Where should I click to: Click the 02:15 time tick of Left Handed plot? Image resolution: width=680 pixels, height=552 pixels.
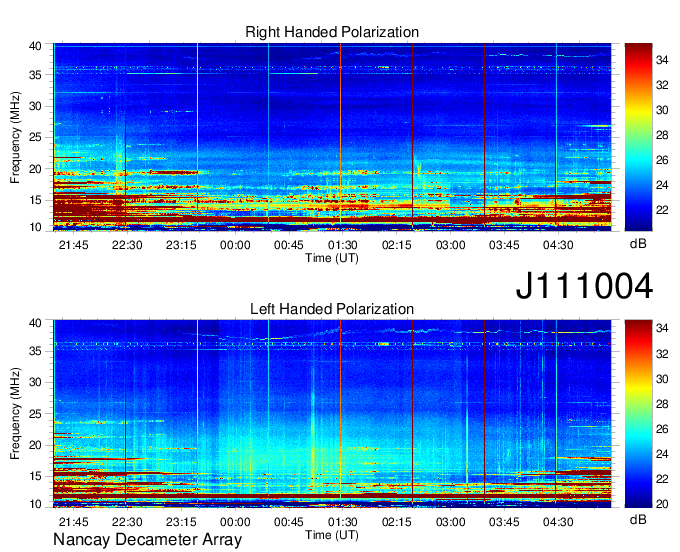tap(396, 522)
